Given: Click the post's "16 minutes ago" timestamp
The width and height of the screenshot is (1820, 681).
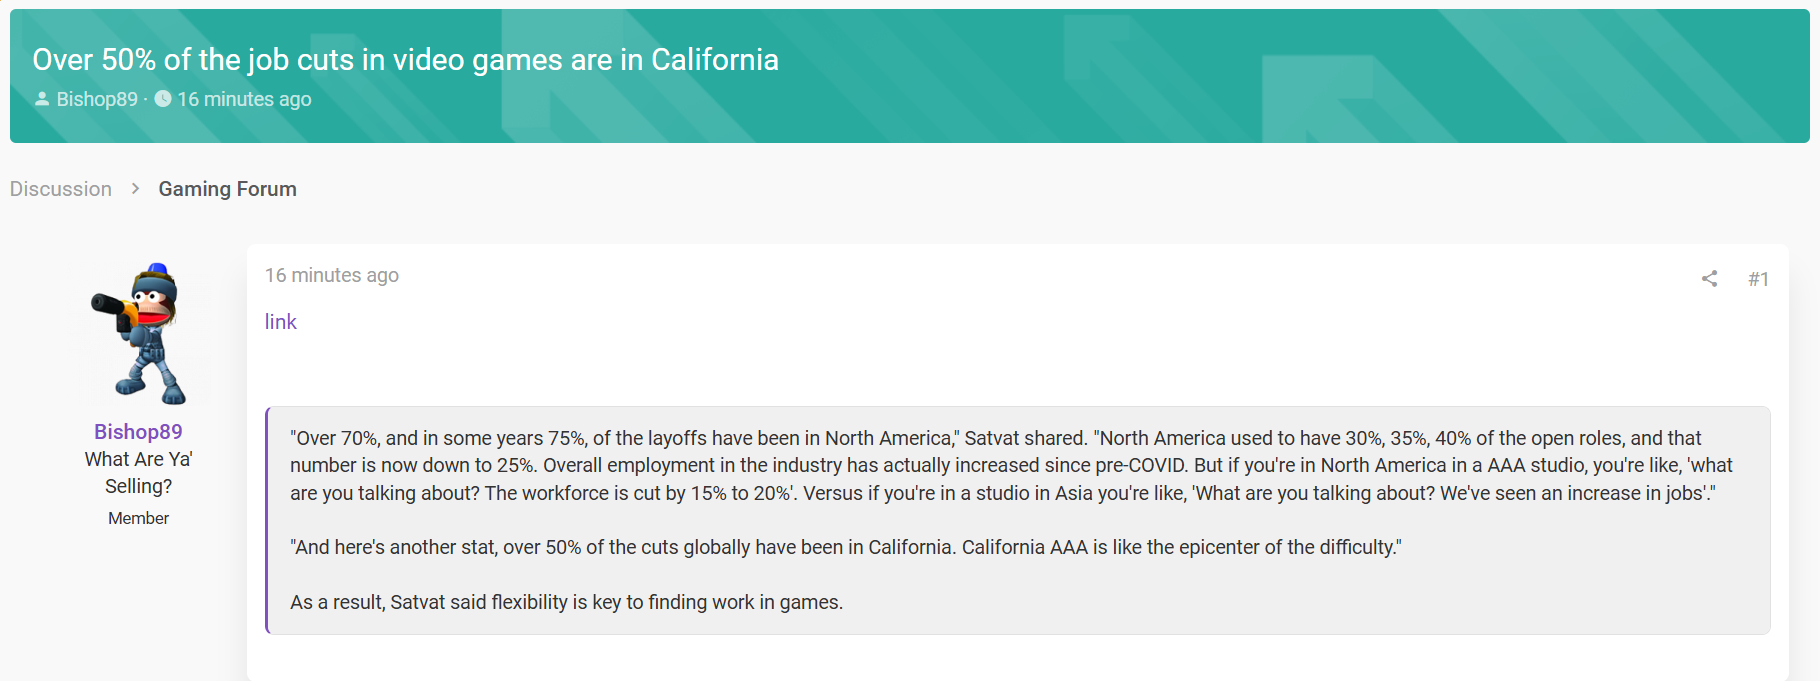Looking at the screenshot, I should 331,275.
